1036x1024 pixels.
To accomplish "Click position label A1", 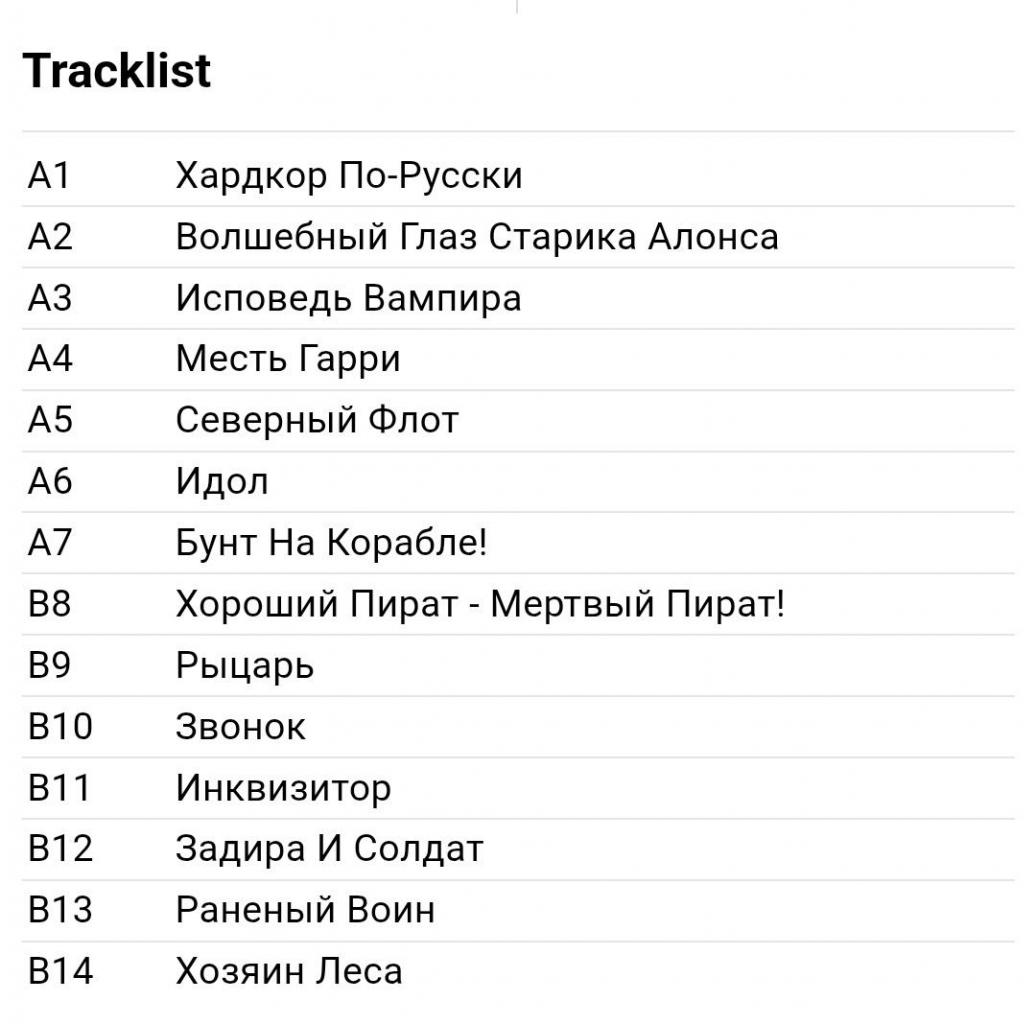I will pyautogui.click(x=49, y=176).
